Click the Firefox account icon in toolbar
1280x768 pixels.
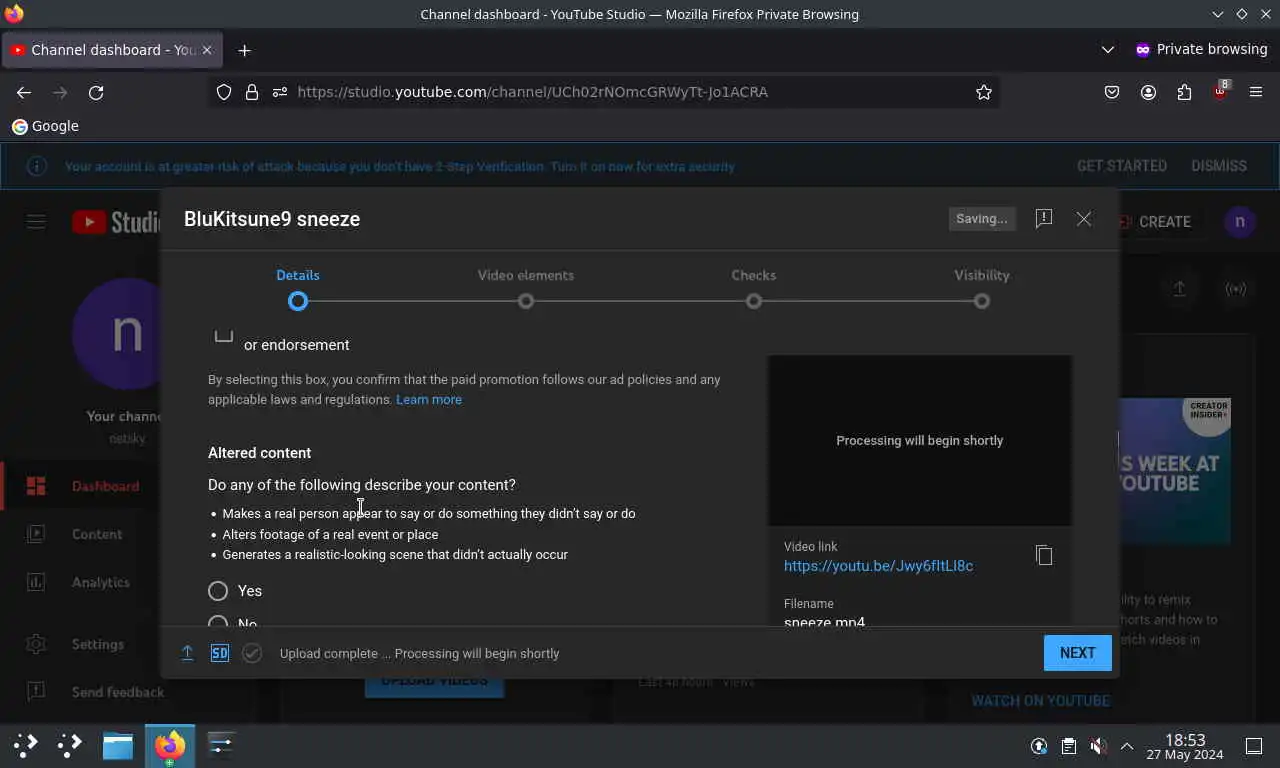pos(1148,92)
